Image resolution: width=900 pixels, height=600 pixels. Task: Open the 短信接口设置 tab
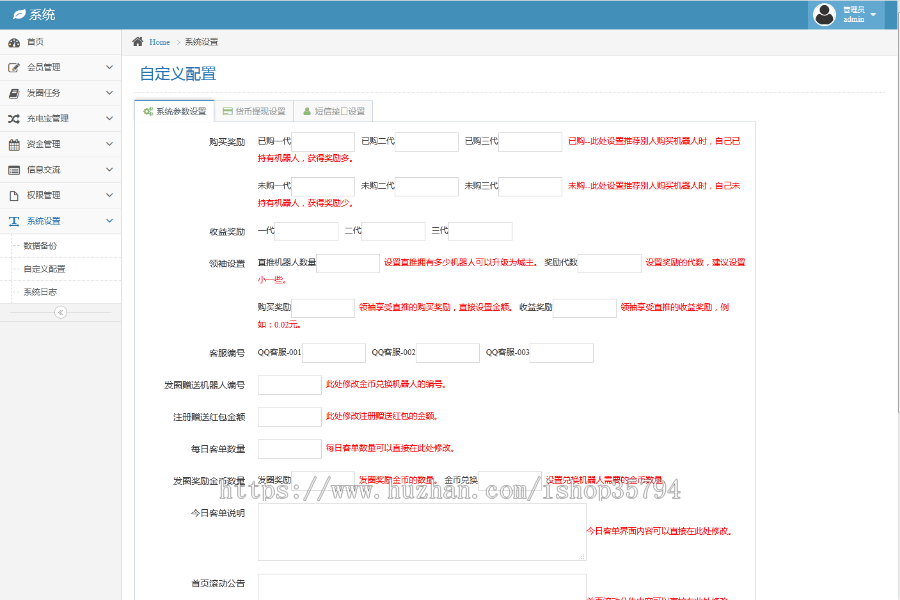[333, 111]
